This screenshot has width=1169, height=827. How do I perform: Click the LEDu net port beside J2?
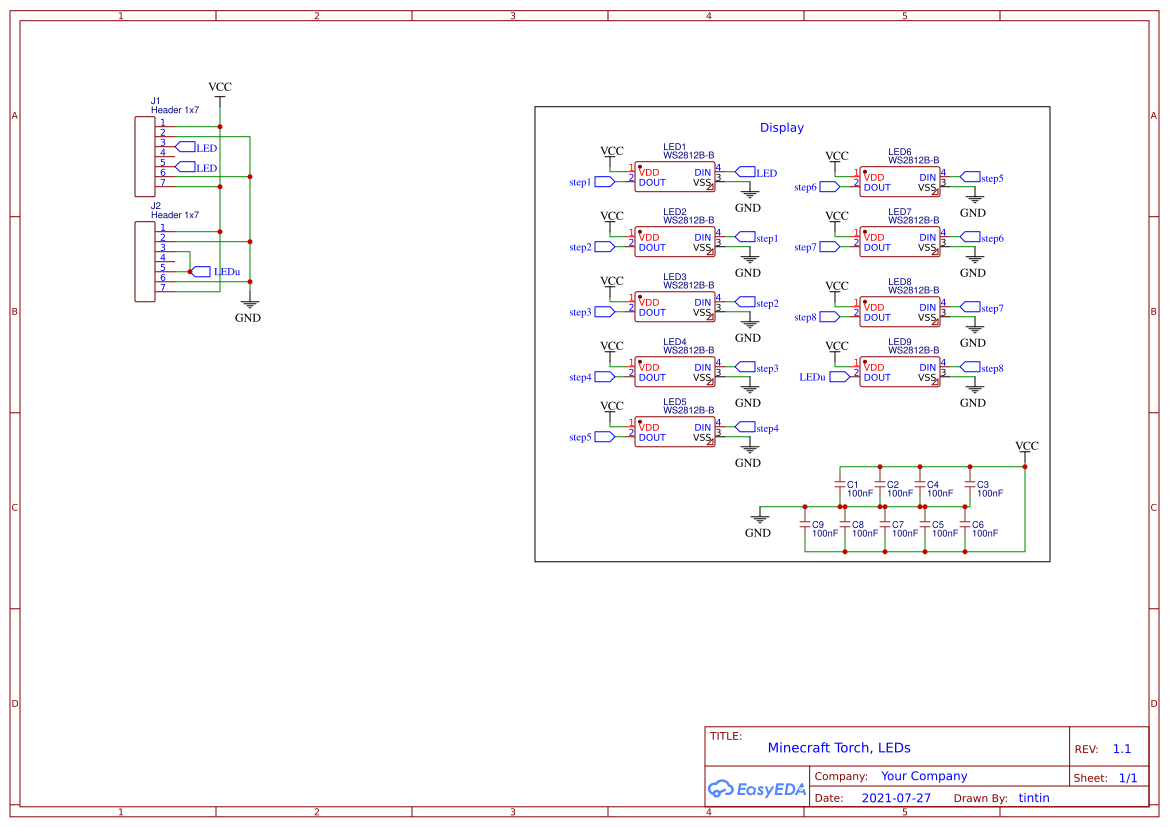click(202, 272)
